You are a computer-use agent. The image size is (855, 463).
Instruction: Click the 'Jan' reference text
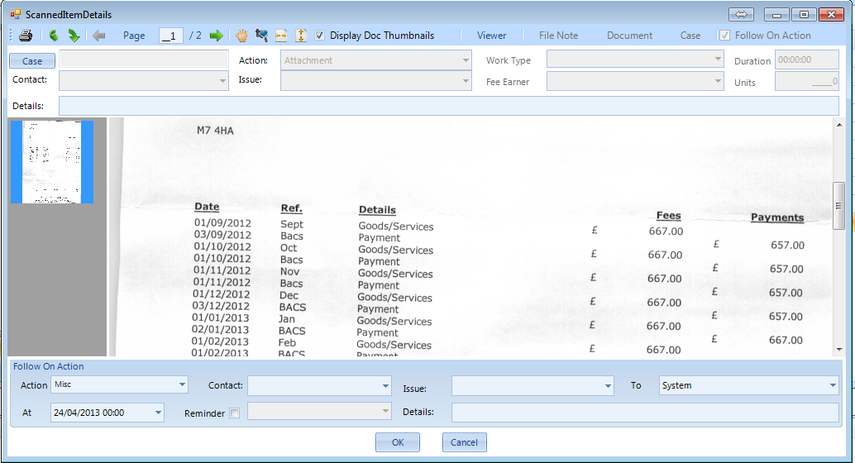tap(287, 319)
